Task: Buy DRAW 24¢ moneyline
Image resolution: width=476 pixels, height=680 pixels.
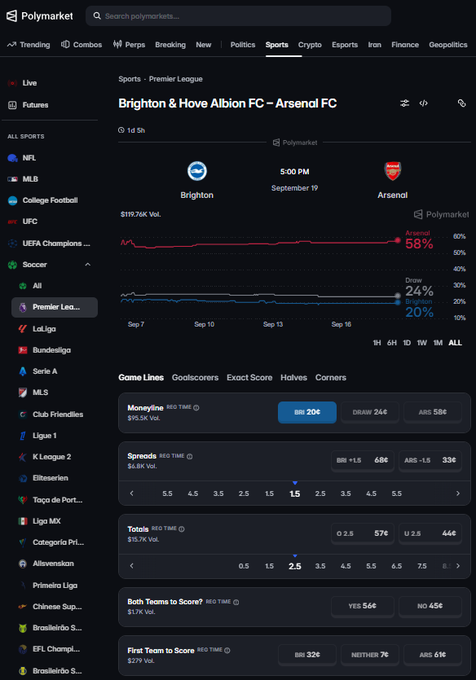Action: point(370,412)
